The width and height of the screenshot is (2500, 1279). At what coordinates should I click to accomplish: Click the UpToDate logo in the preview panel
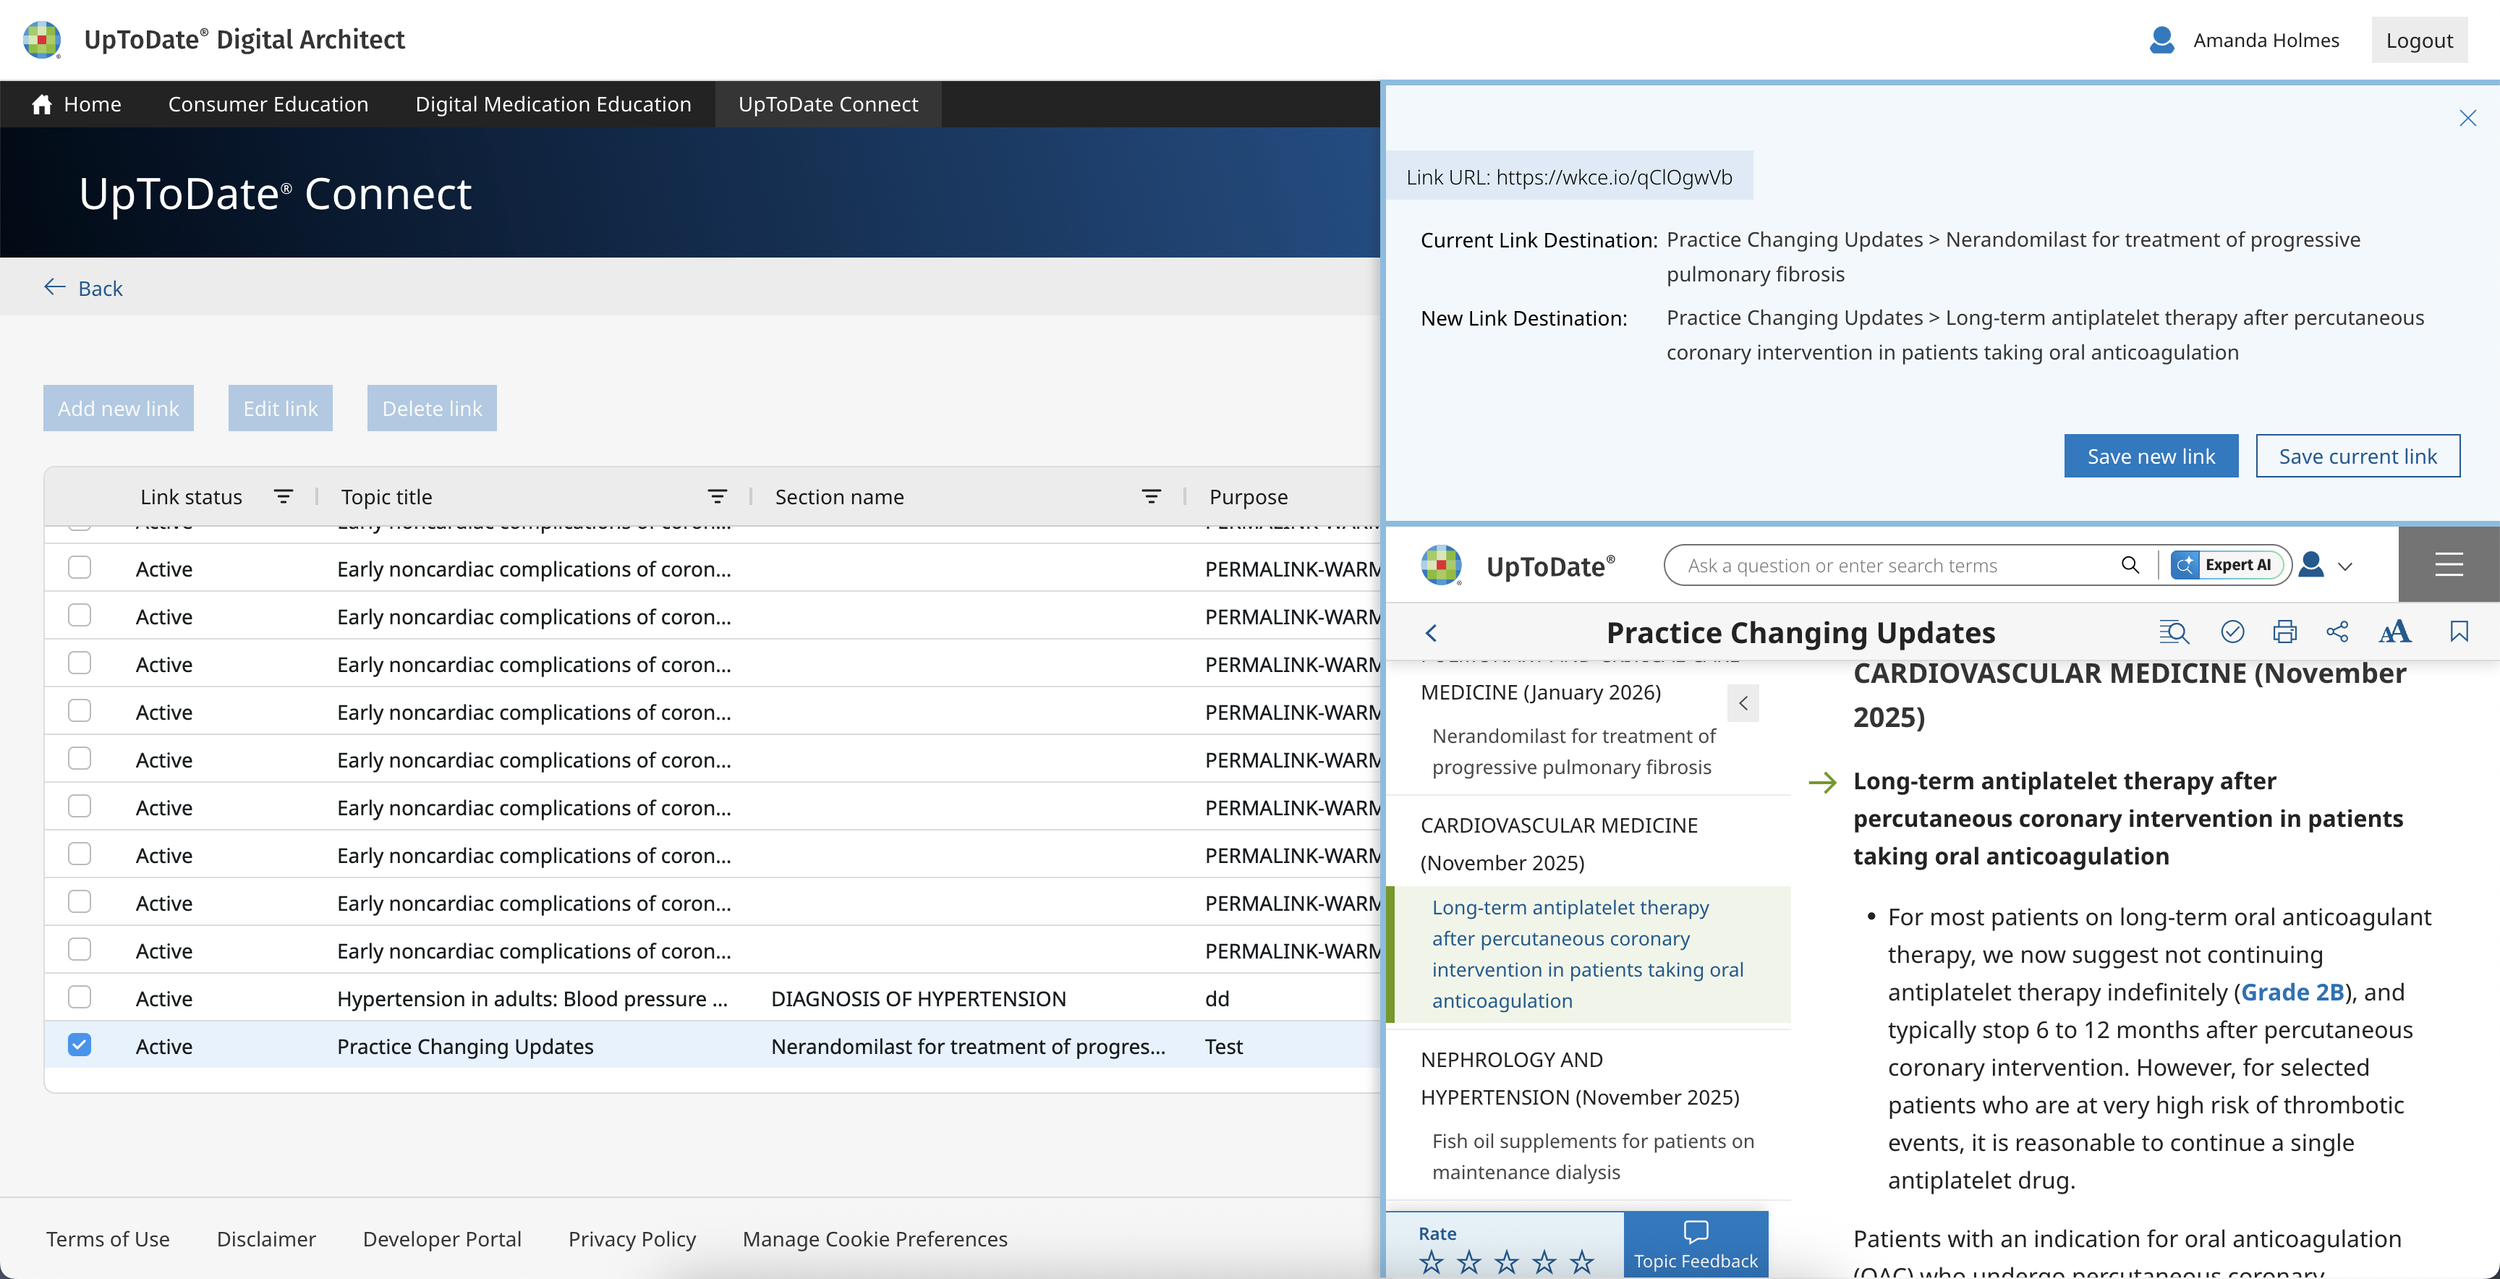coord(1441,565)
